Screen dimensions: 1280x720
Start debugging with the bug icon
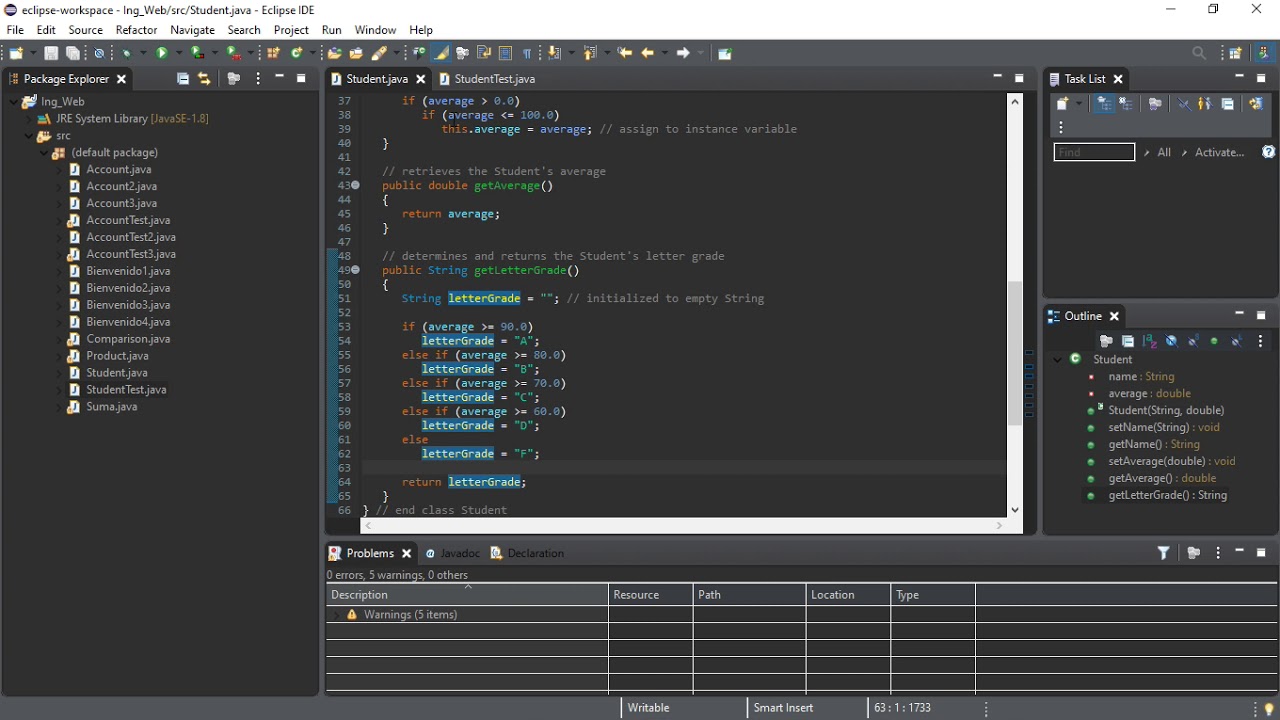point(127,53)
